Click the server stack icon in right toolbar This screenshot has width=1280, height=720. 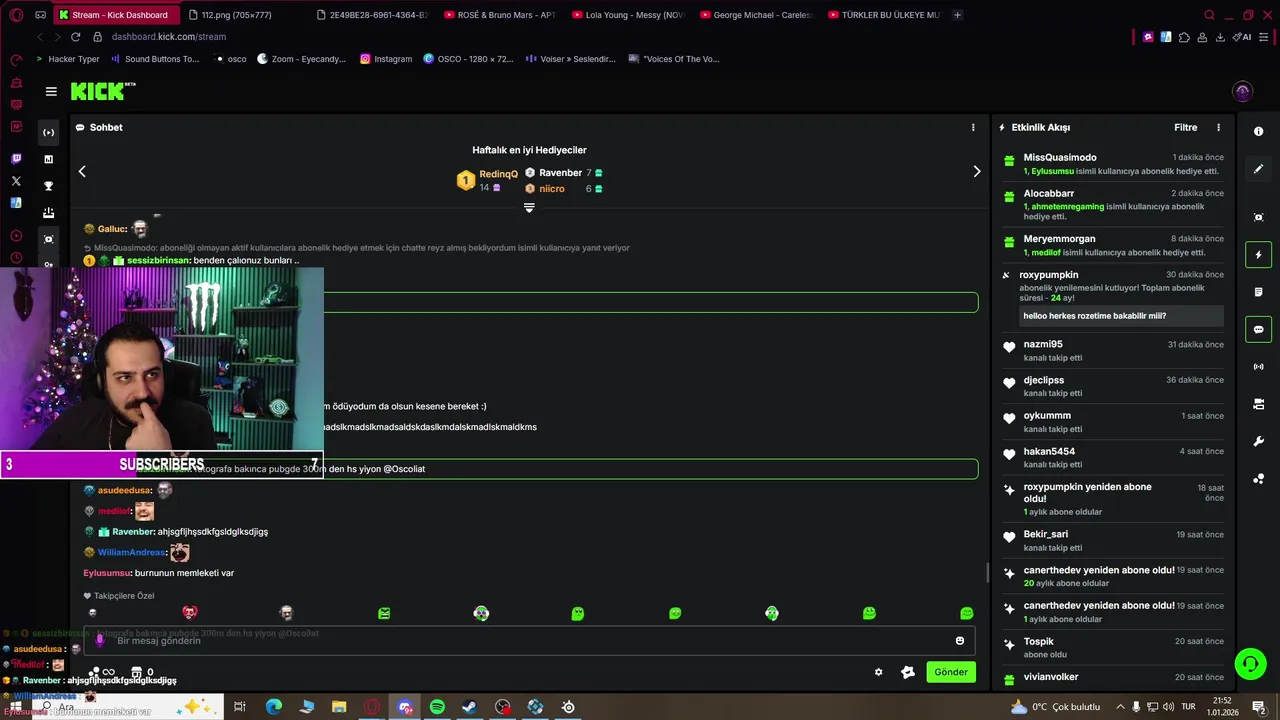[x=1258, y=404]
